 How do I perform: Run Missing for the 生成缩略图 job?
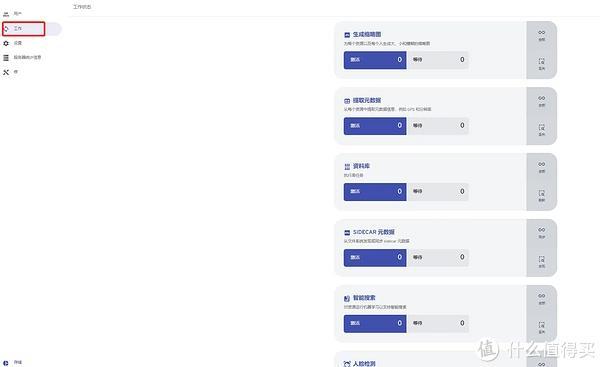(x=541, y=64)
